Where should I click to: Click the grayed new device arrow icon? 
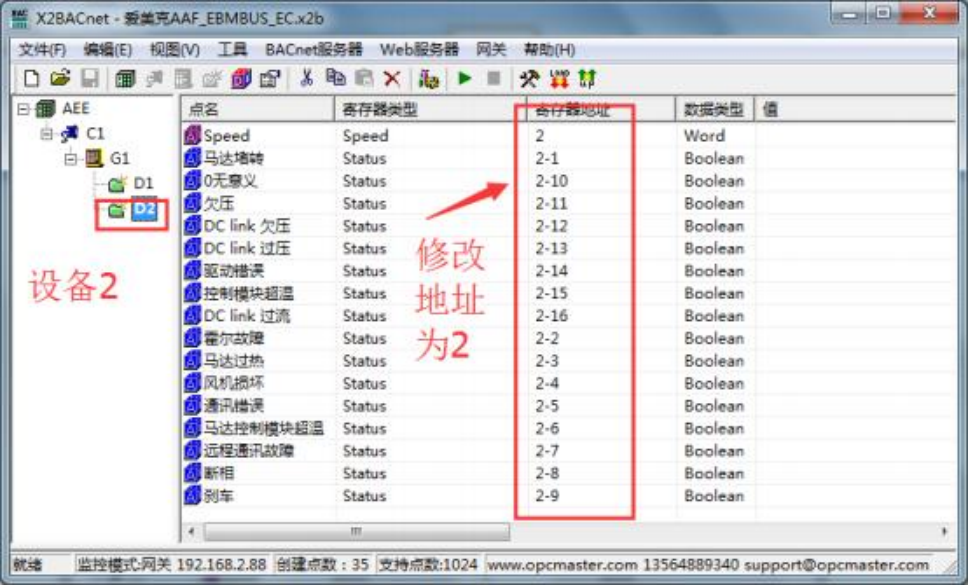154,79
